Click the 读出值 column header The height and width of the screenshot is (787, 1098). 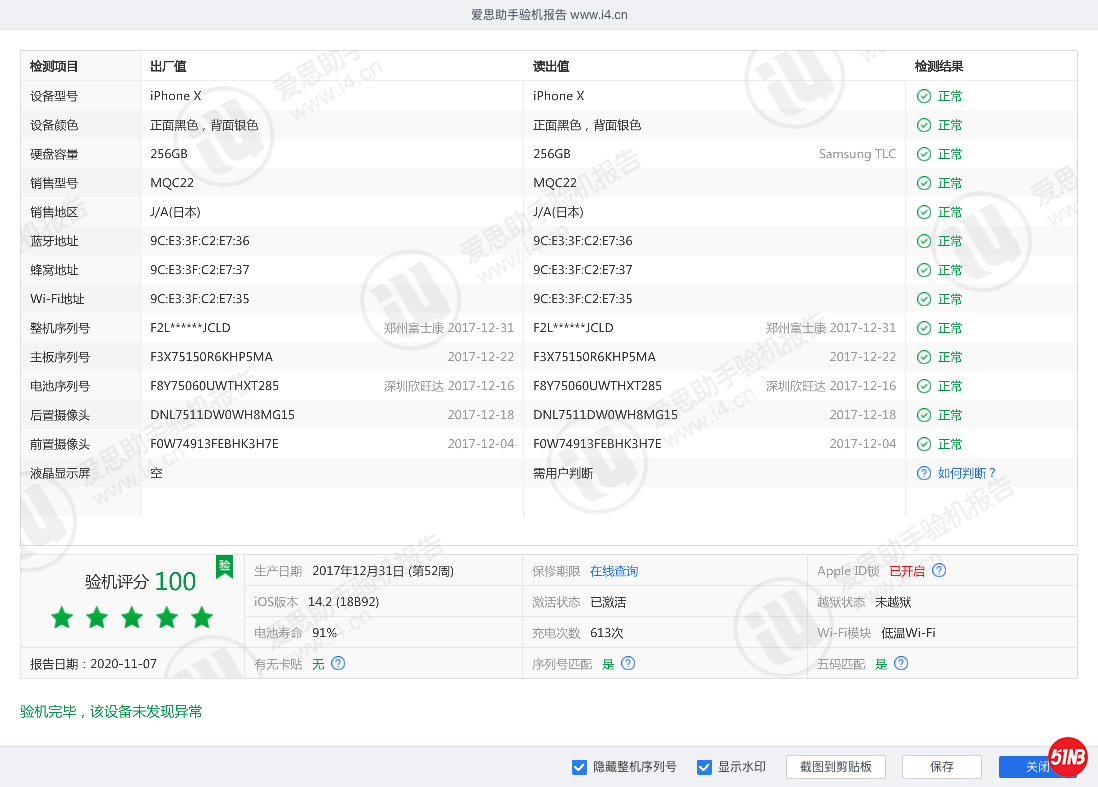(x=551, y=67)
